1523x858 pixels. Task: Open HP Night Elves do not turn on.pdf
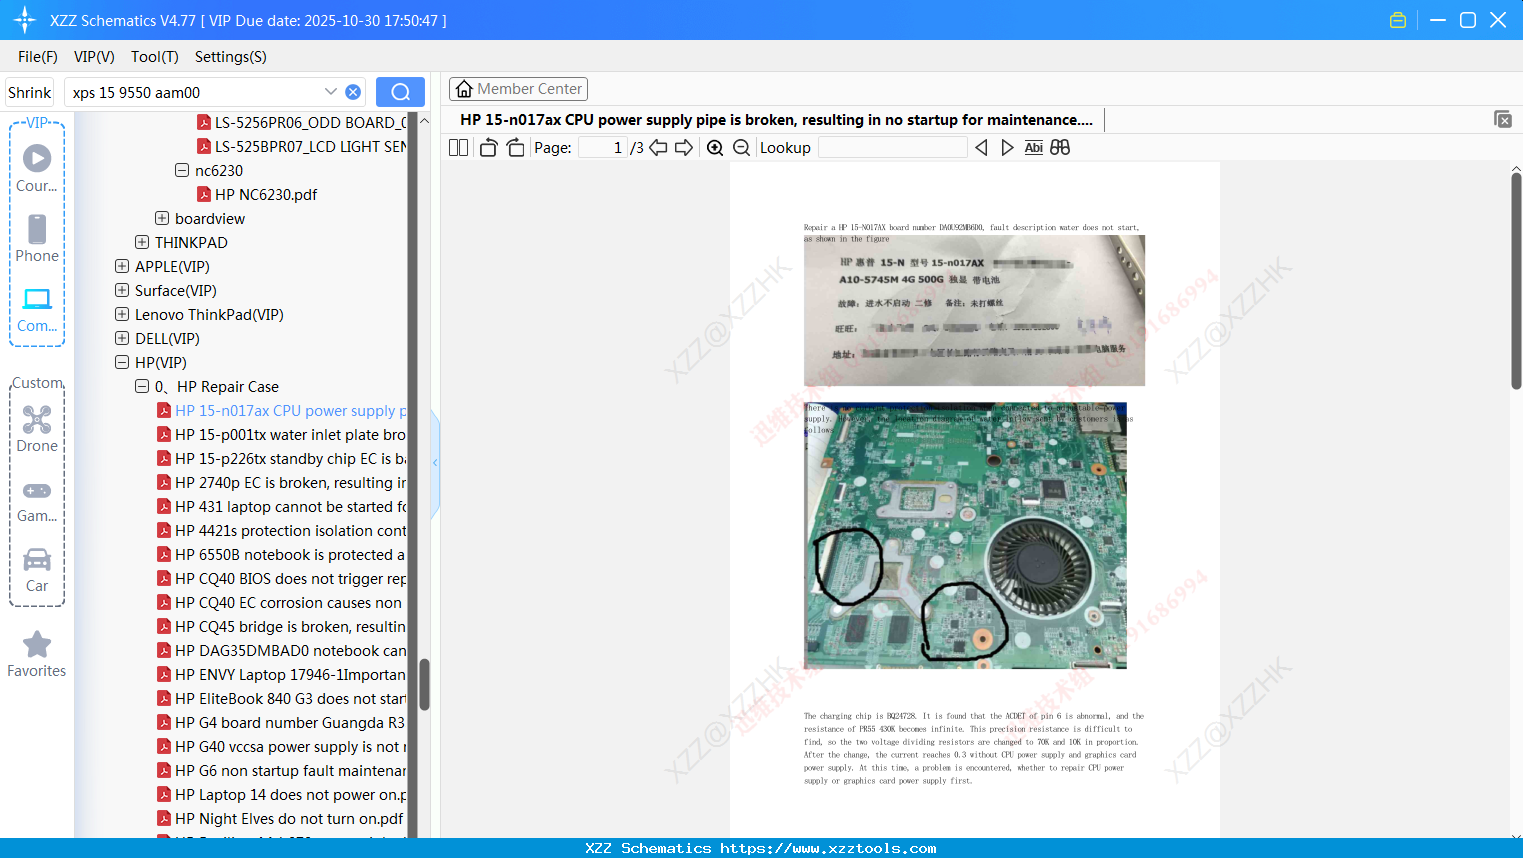coord(280,818)
